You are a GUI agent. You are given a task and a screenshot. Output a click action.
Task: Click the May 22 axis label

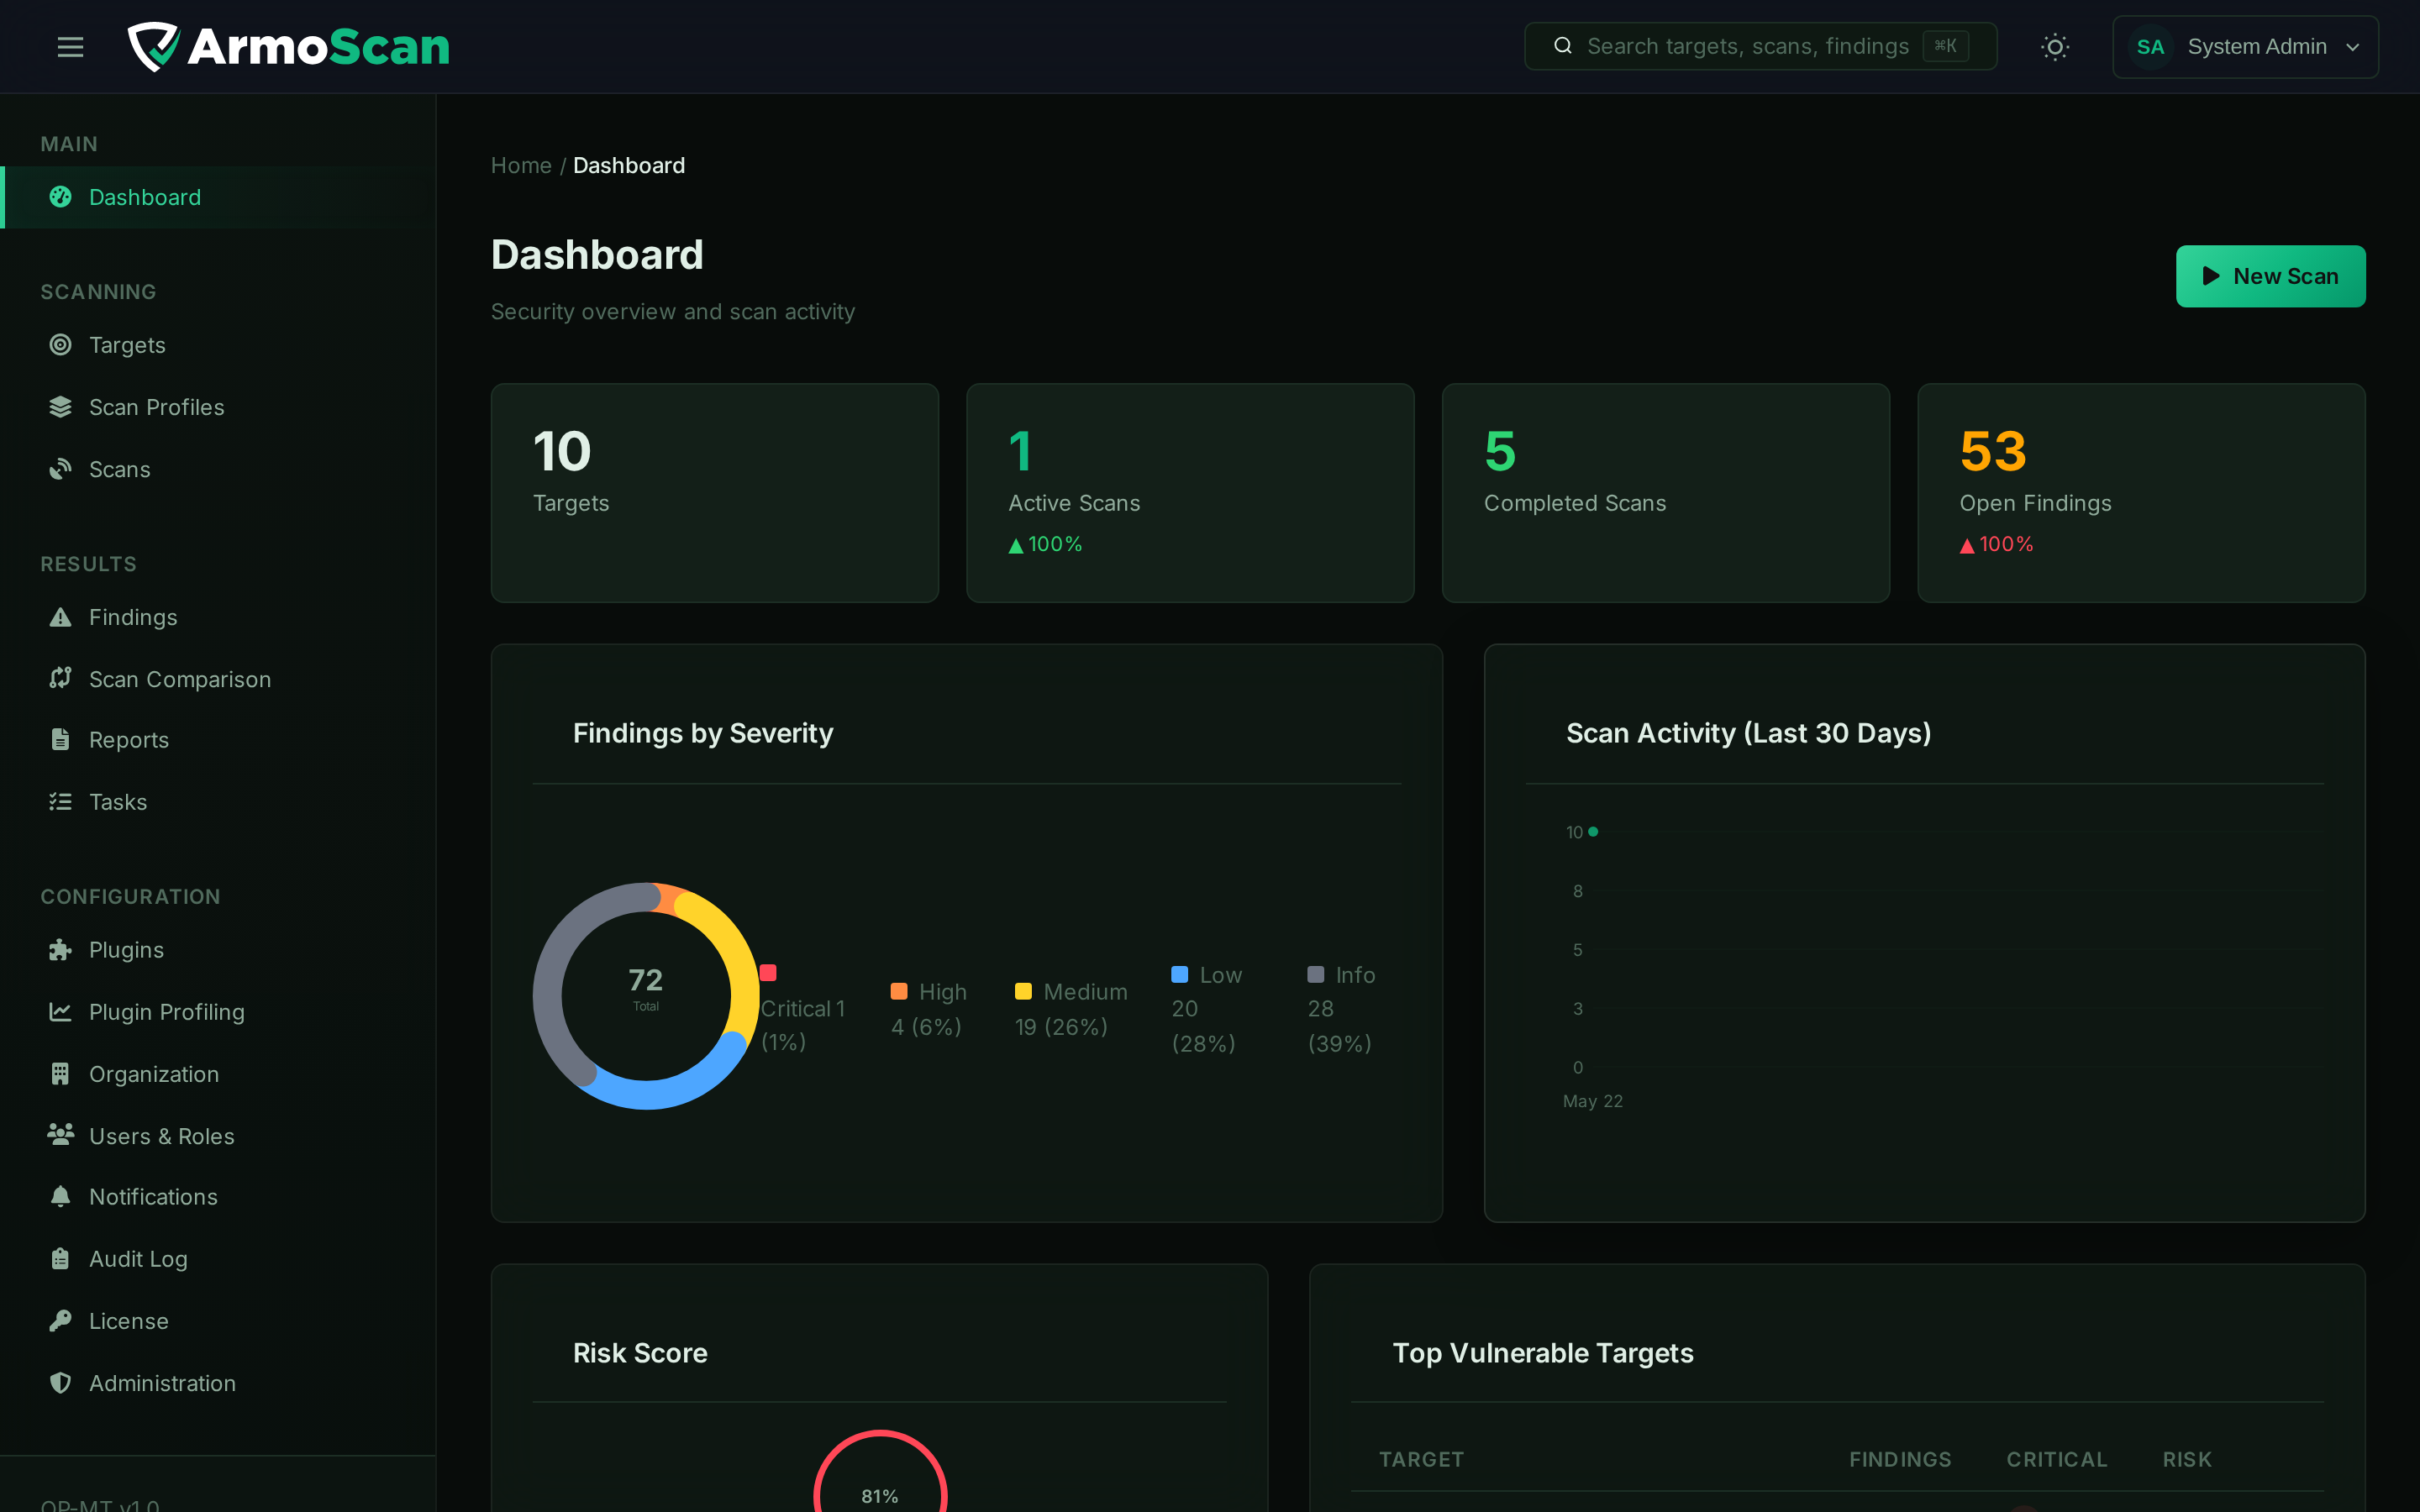coord(1593,1101)
